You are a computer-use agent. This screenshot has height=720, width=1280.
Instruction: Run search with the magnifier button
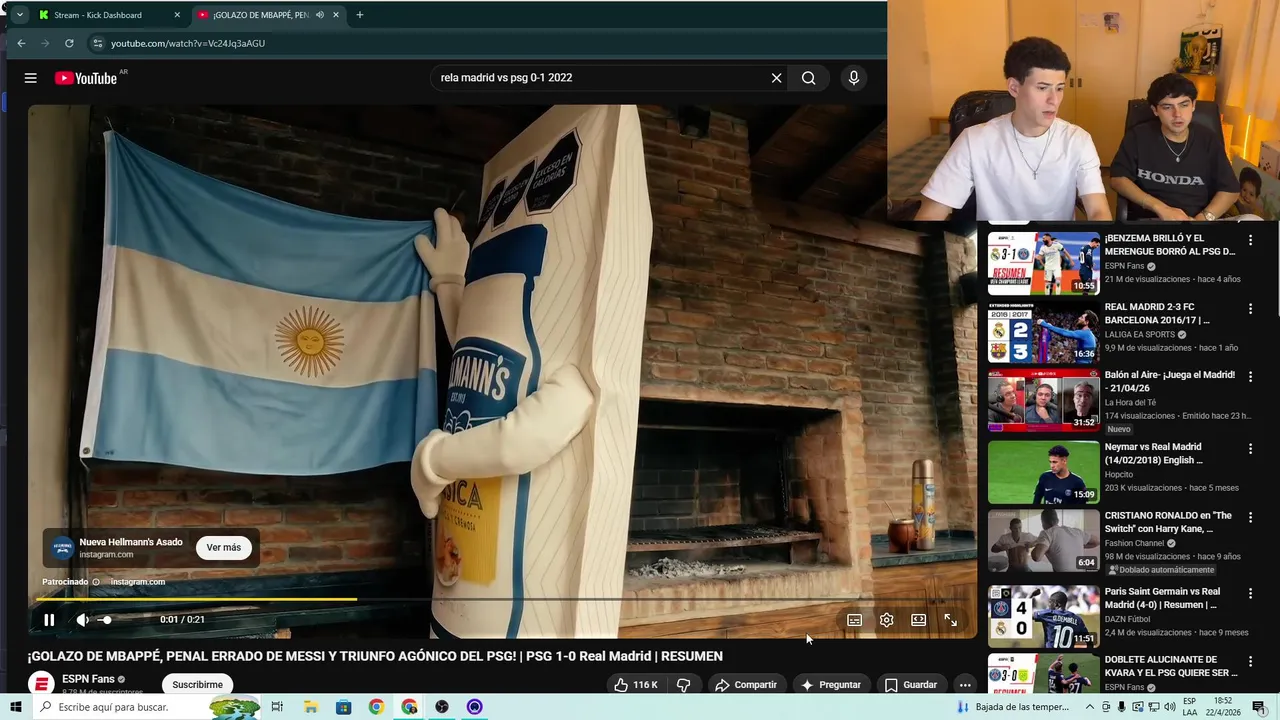808,78
